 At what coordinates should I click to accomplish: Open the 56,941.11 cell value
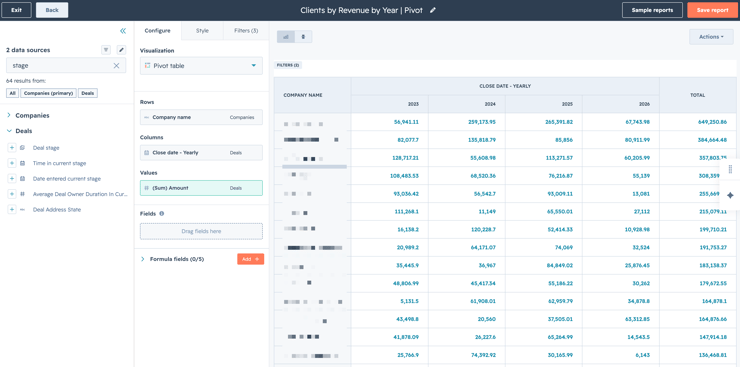pos(406,122)
